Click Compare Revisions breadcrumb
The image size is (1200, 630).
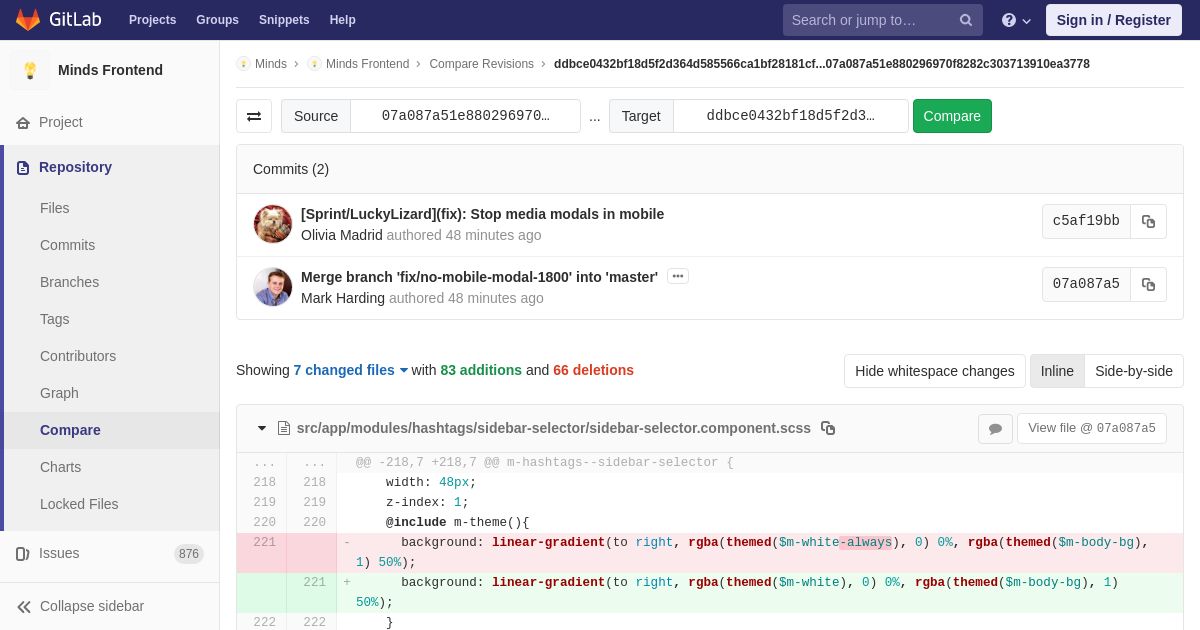(482, 64)
